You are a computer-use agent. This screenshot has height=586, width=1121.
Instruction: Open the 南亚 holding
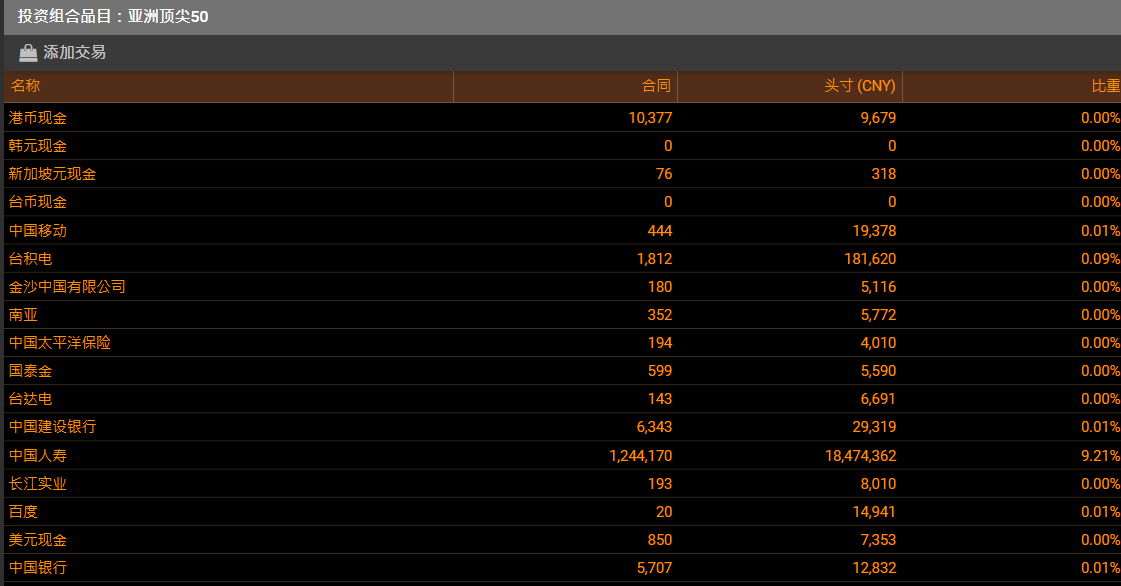click(x=24, y=314)
